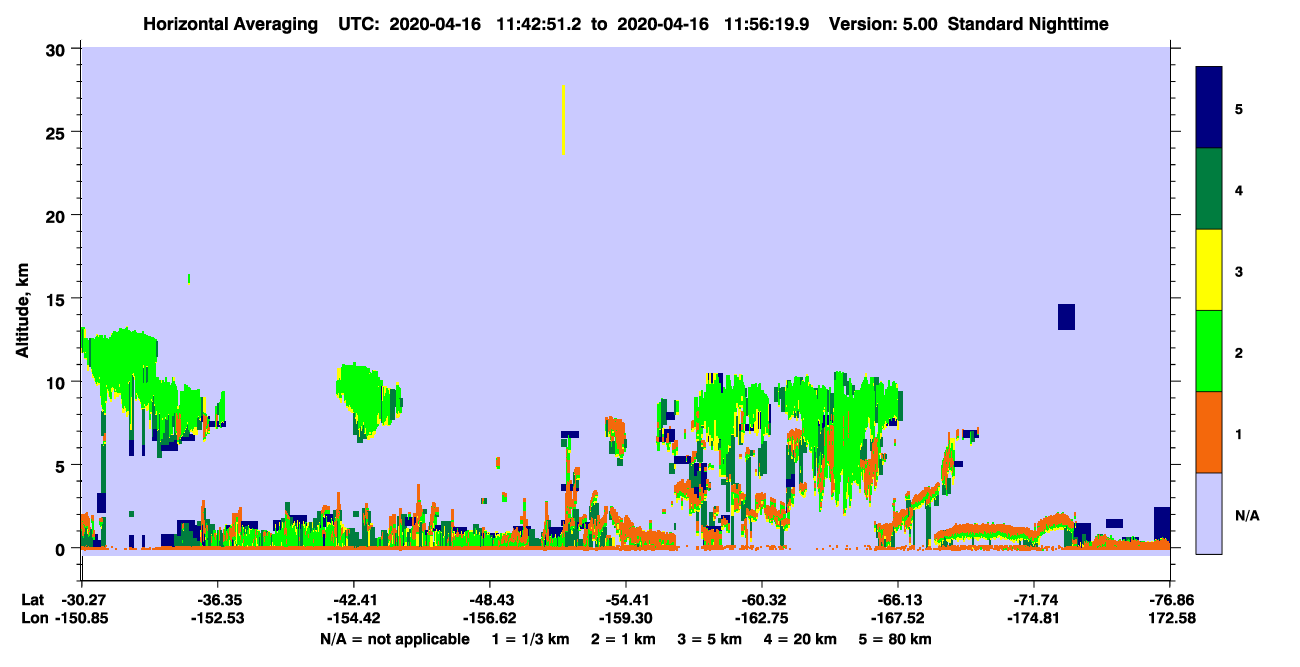1300x667 pixels.
Task: Click latitude value -66.13
Action: click(x=898, y=600)
